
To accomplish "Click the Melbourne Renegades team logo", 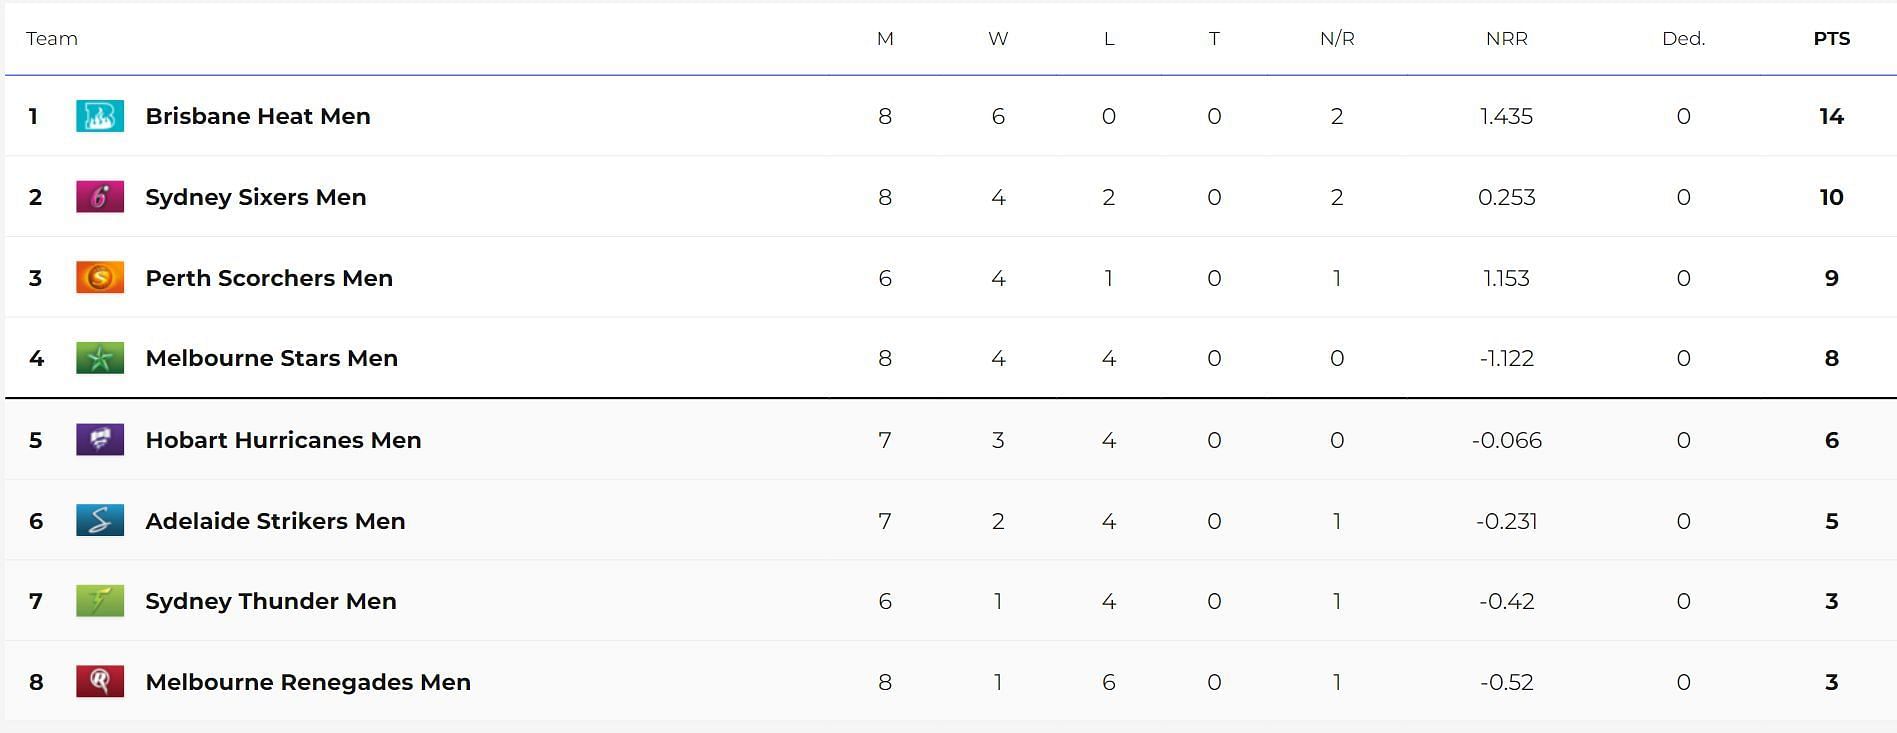I will pos(100,682).
